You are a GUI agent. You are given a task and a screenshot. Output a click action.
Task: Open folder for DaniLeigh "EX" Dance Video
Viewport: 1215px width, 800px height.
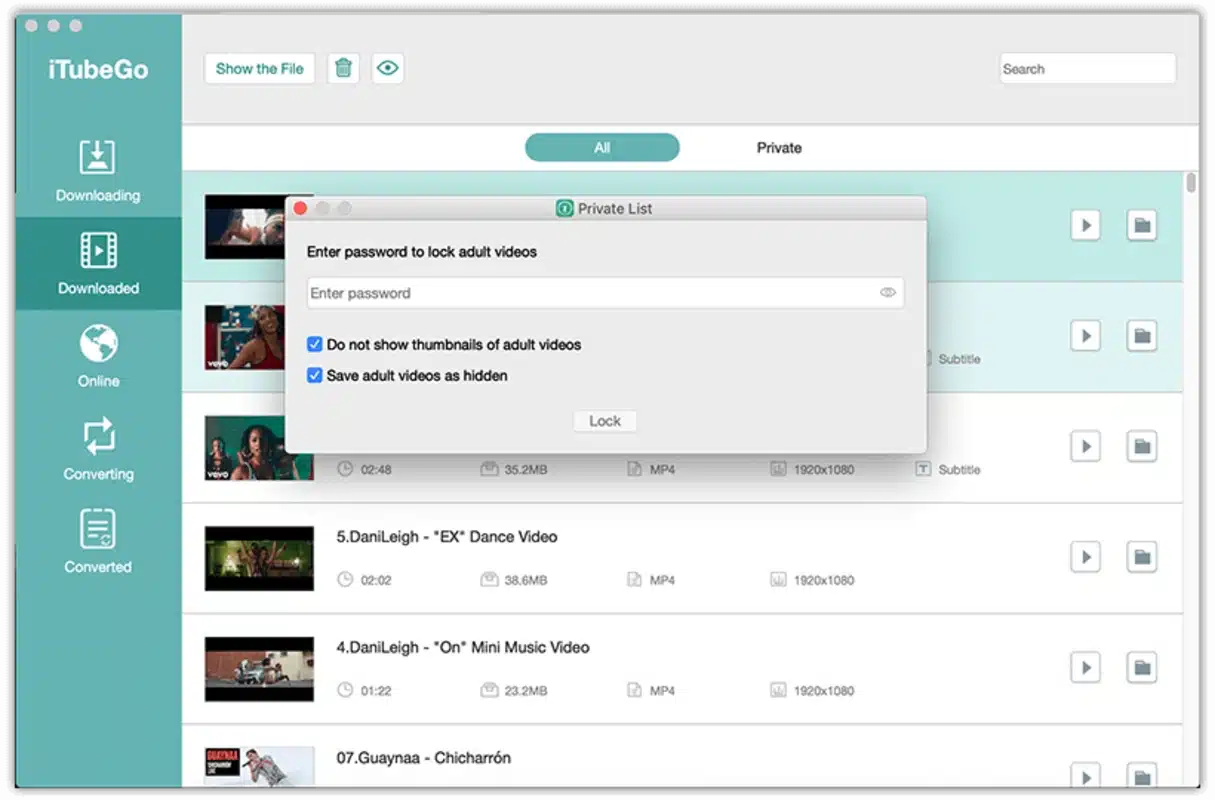pos(1142,556)
